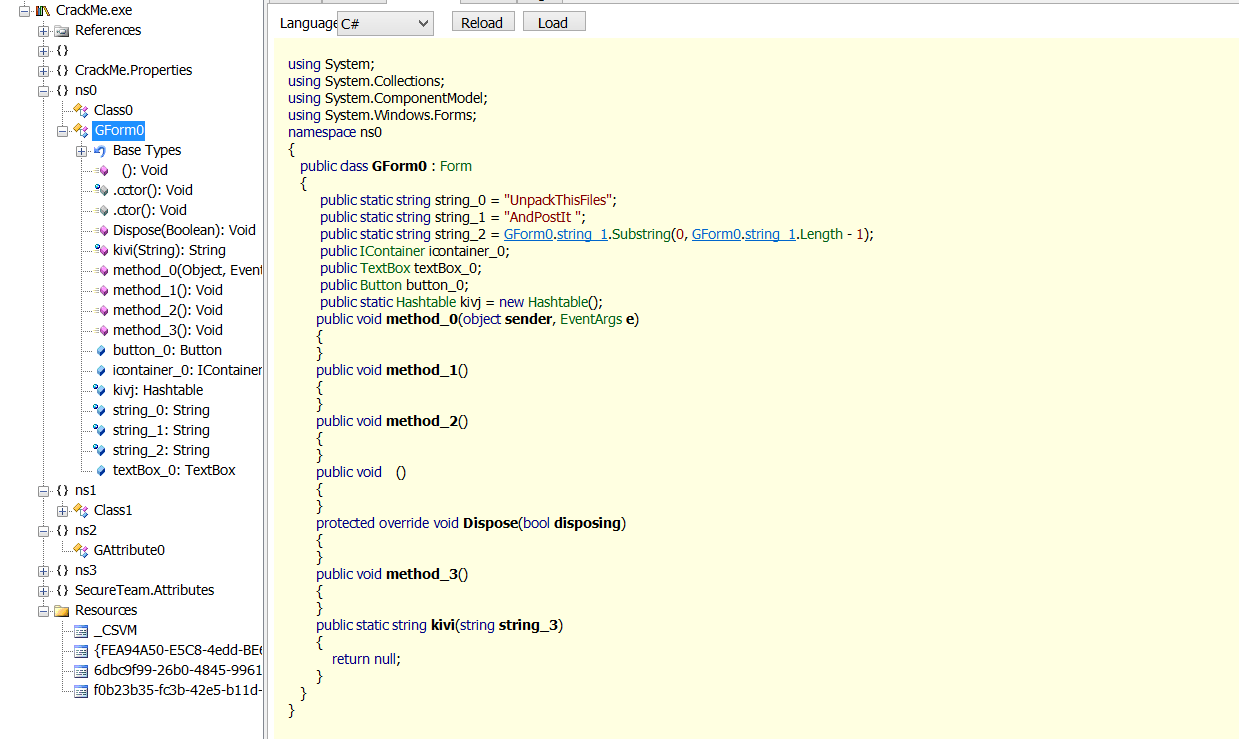Click the button_0 field icon
This screenshot has height=739, width=1239.
click(x=100, y=350)
